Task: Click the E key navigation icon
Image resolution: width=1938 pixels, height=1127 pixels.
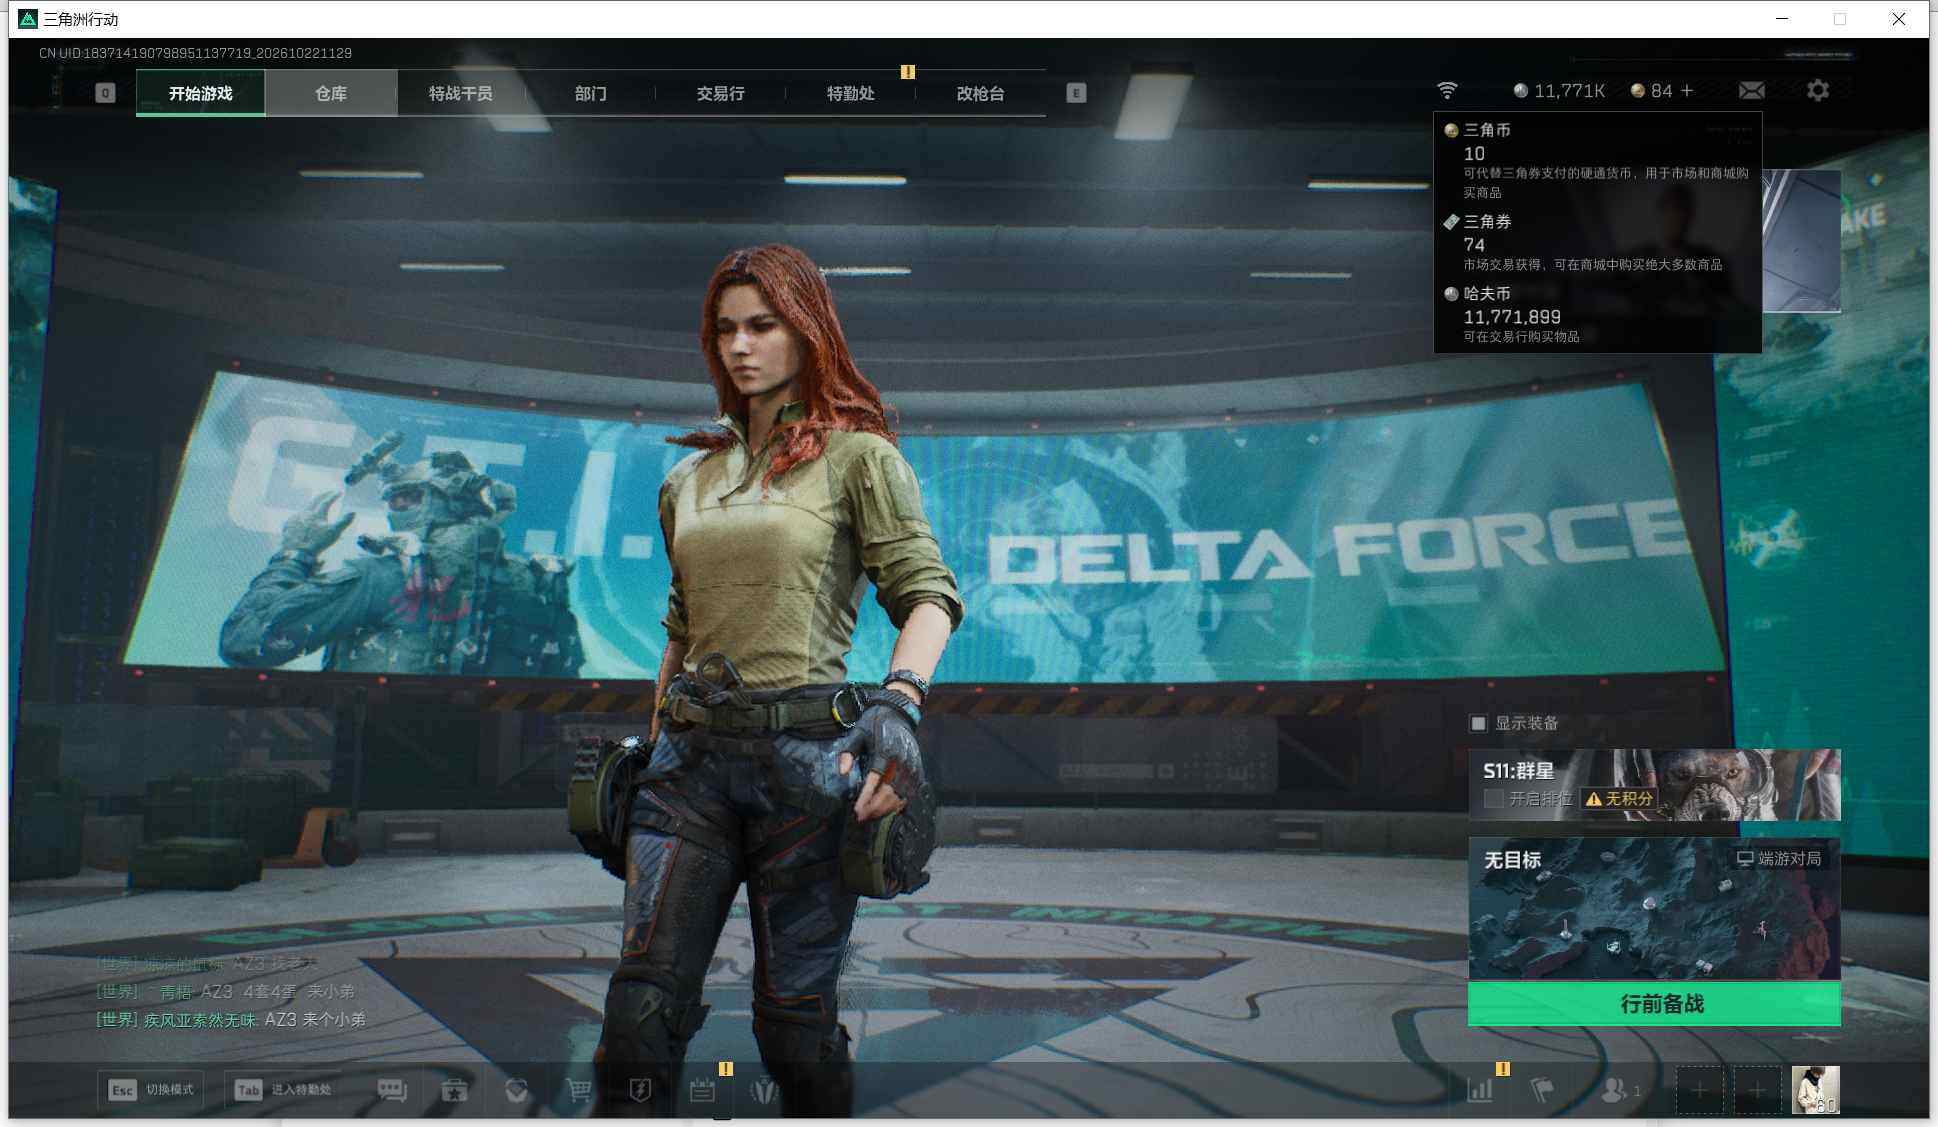Action: (1076, 93)
